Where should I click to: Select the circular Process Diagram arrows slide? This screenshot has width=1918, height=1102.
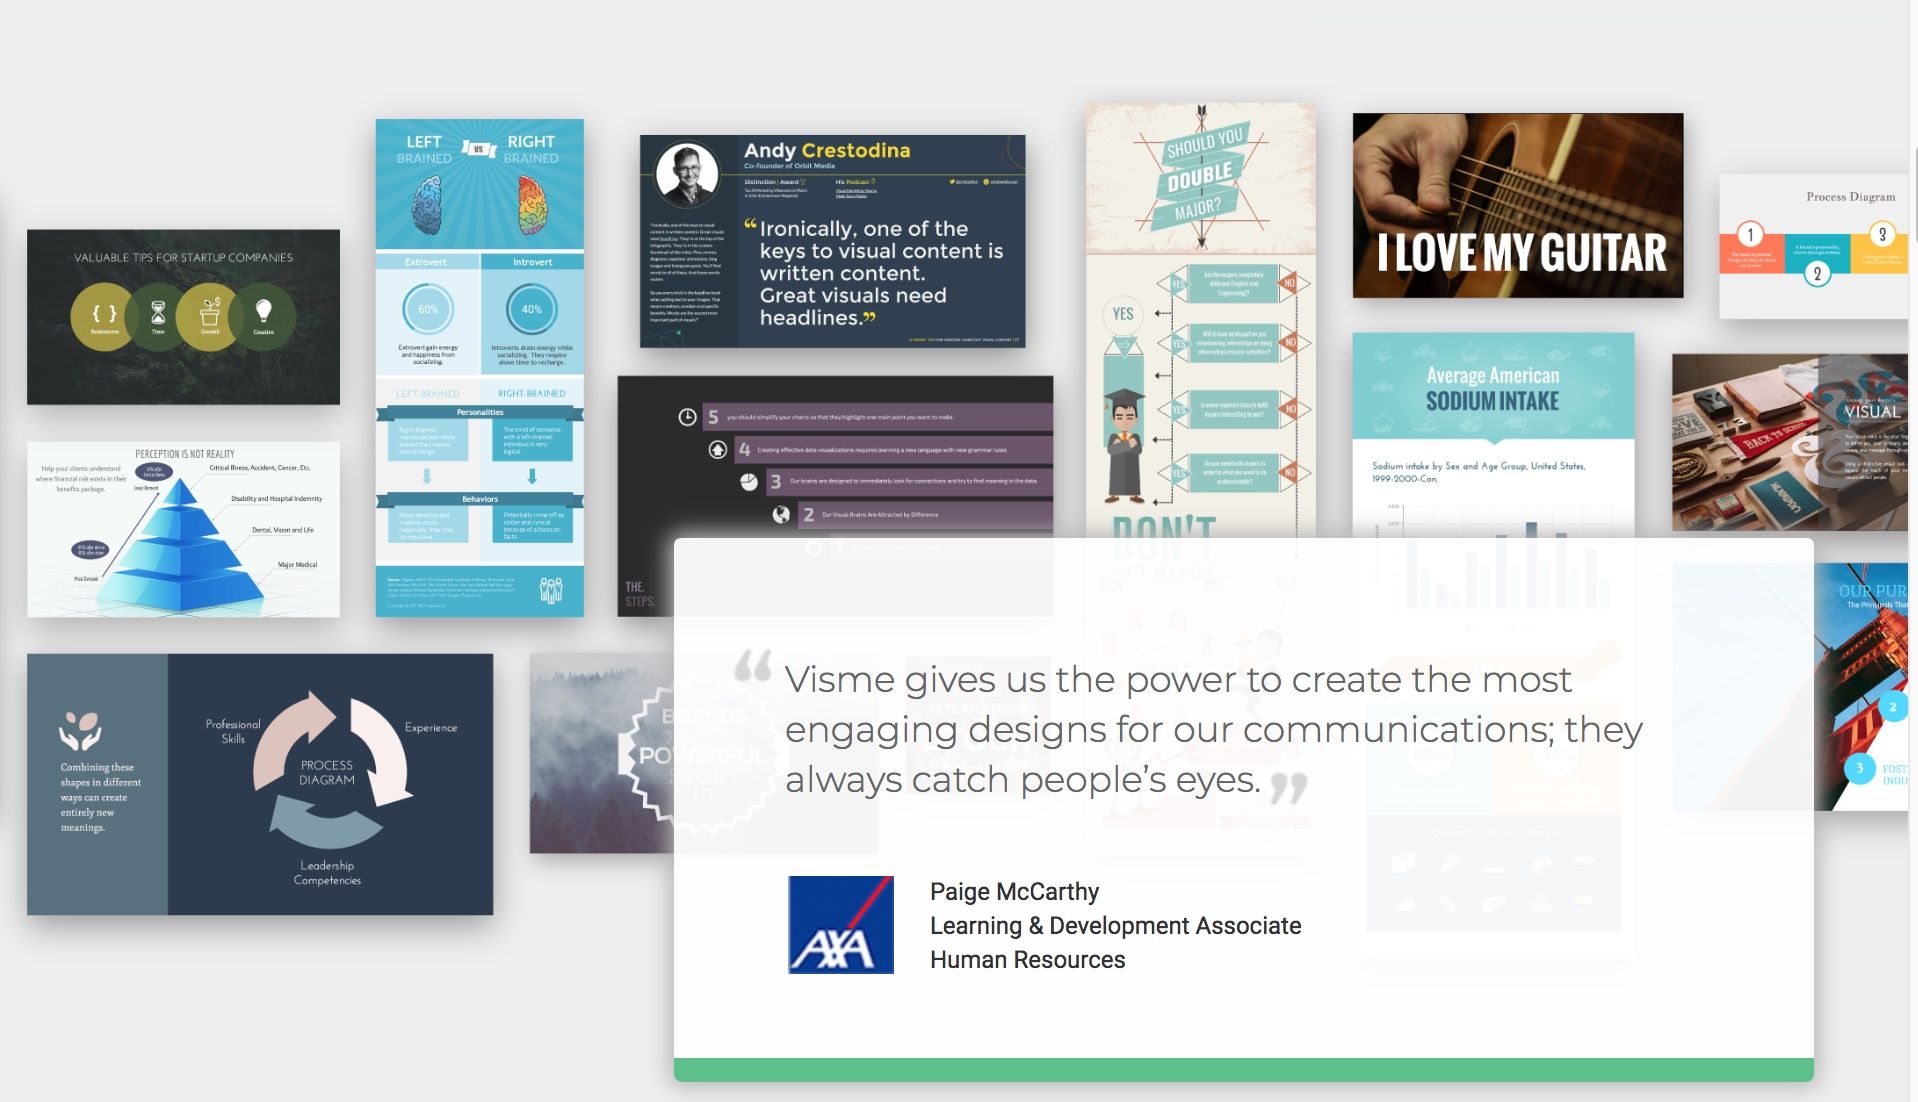pyautogui.click(x=260, y=784)
